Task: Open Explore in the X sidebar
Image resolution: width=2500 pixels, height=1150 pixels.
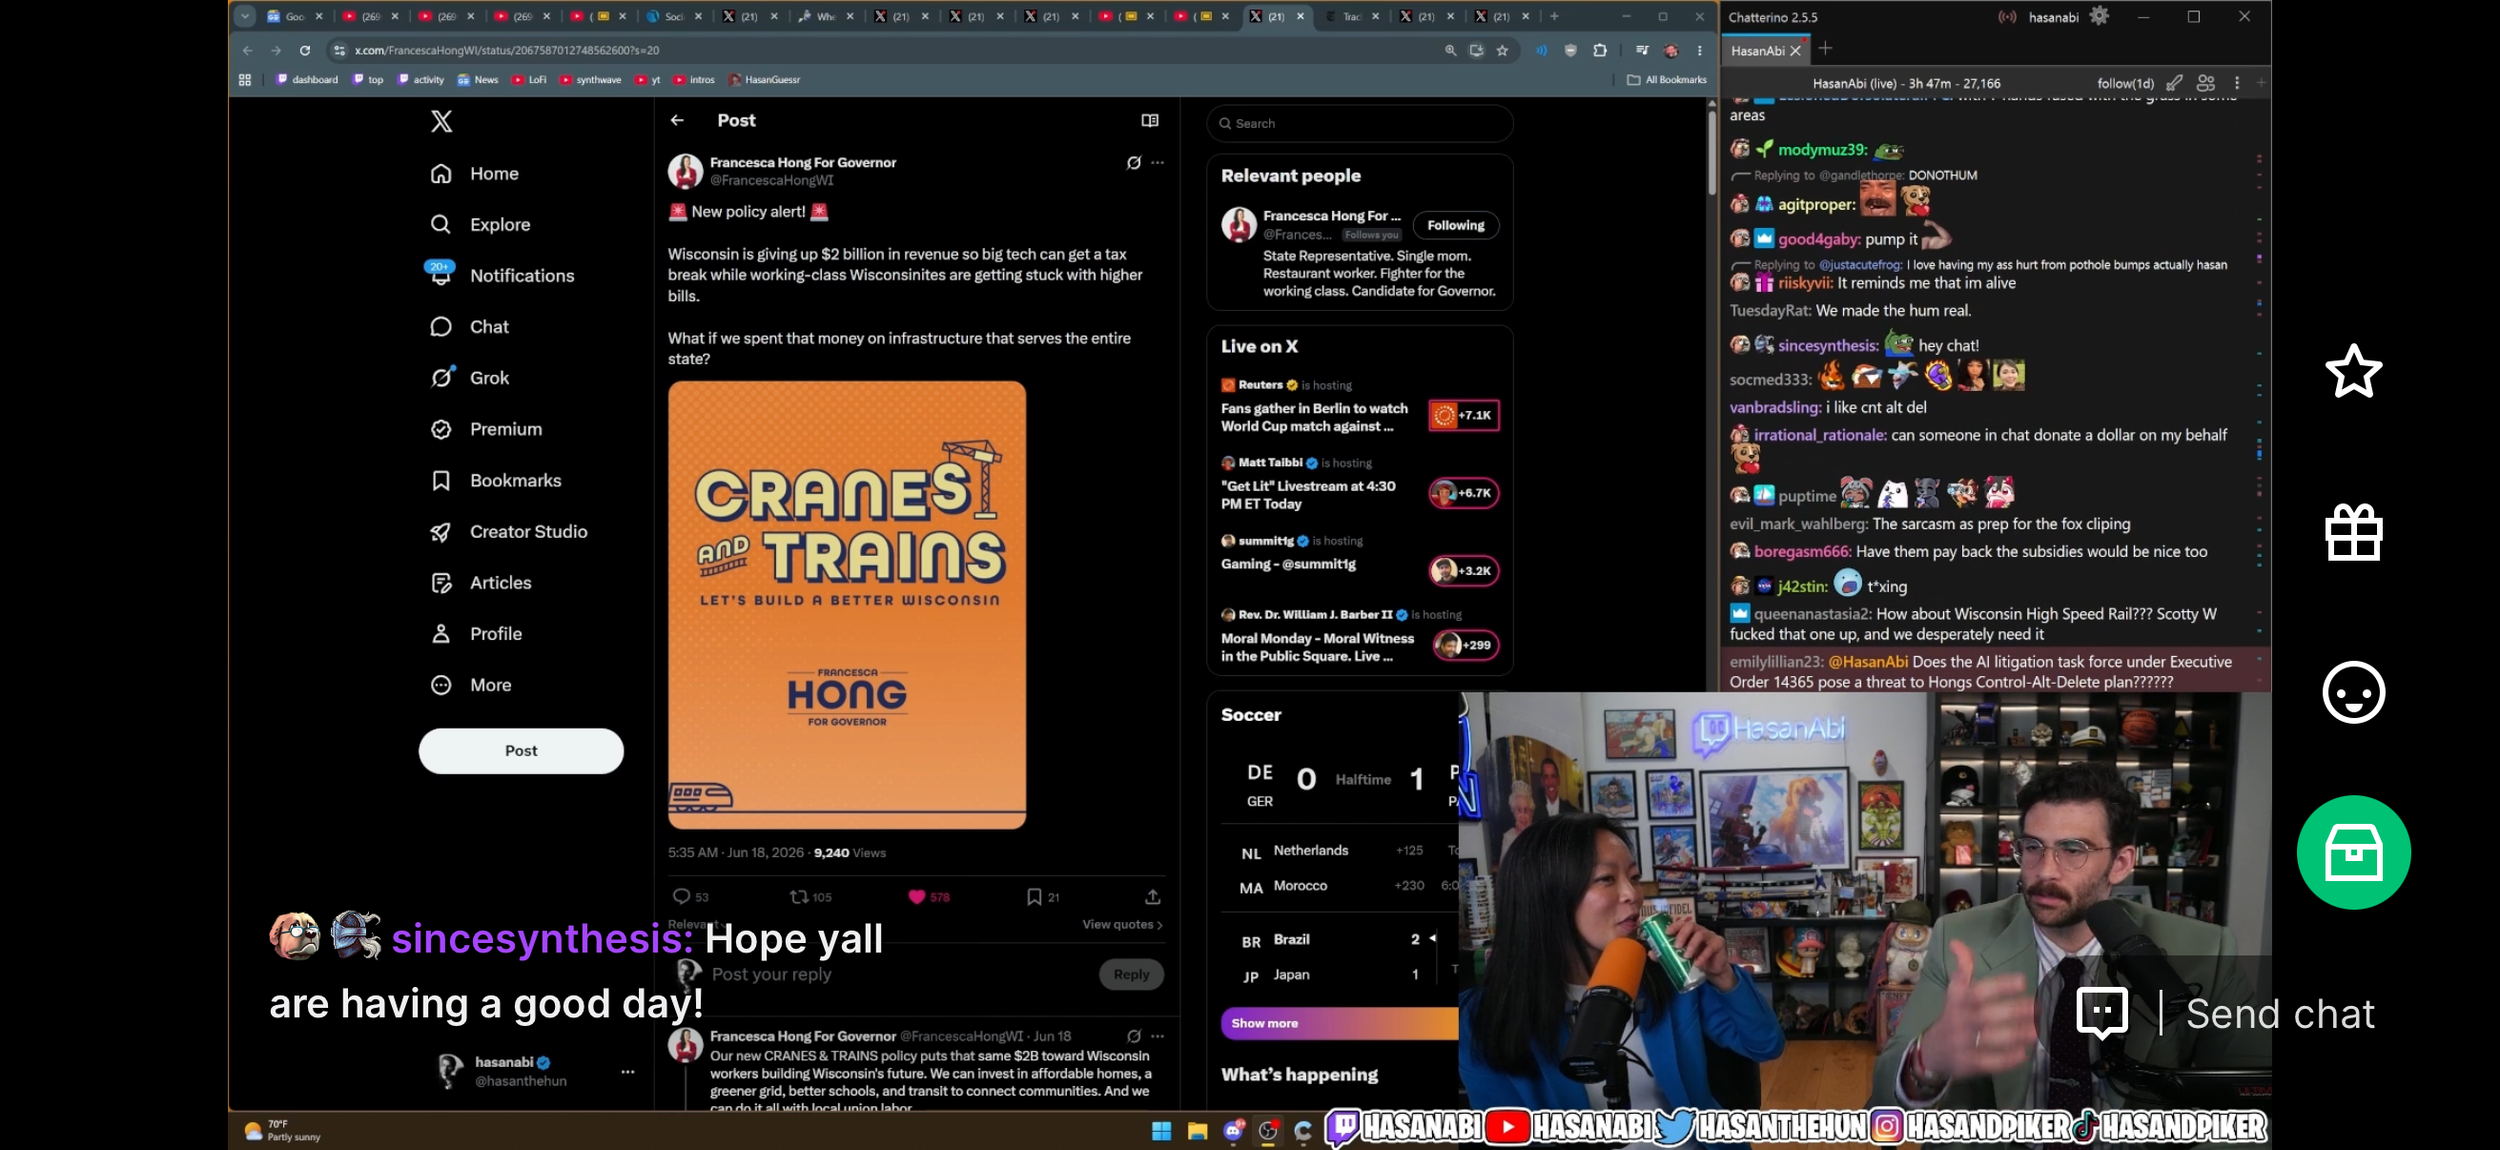Action: [480, 225]
